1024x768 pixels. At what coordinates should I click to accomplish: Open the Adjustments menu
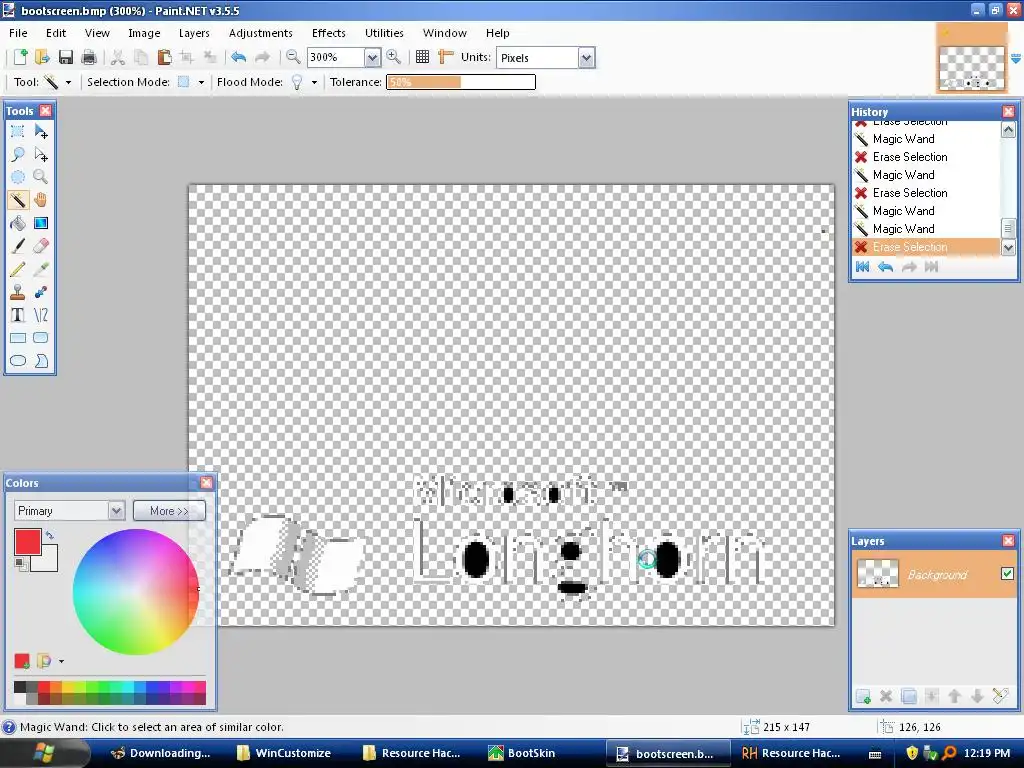tap(261, 33)
